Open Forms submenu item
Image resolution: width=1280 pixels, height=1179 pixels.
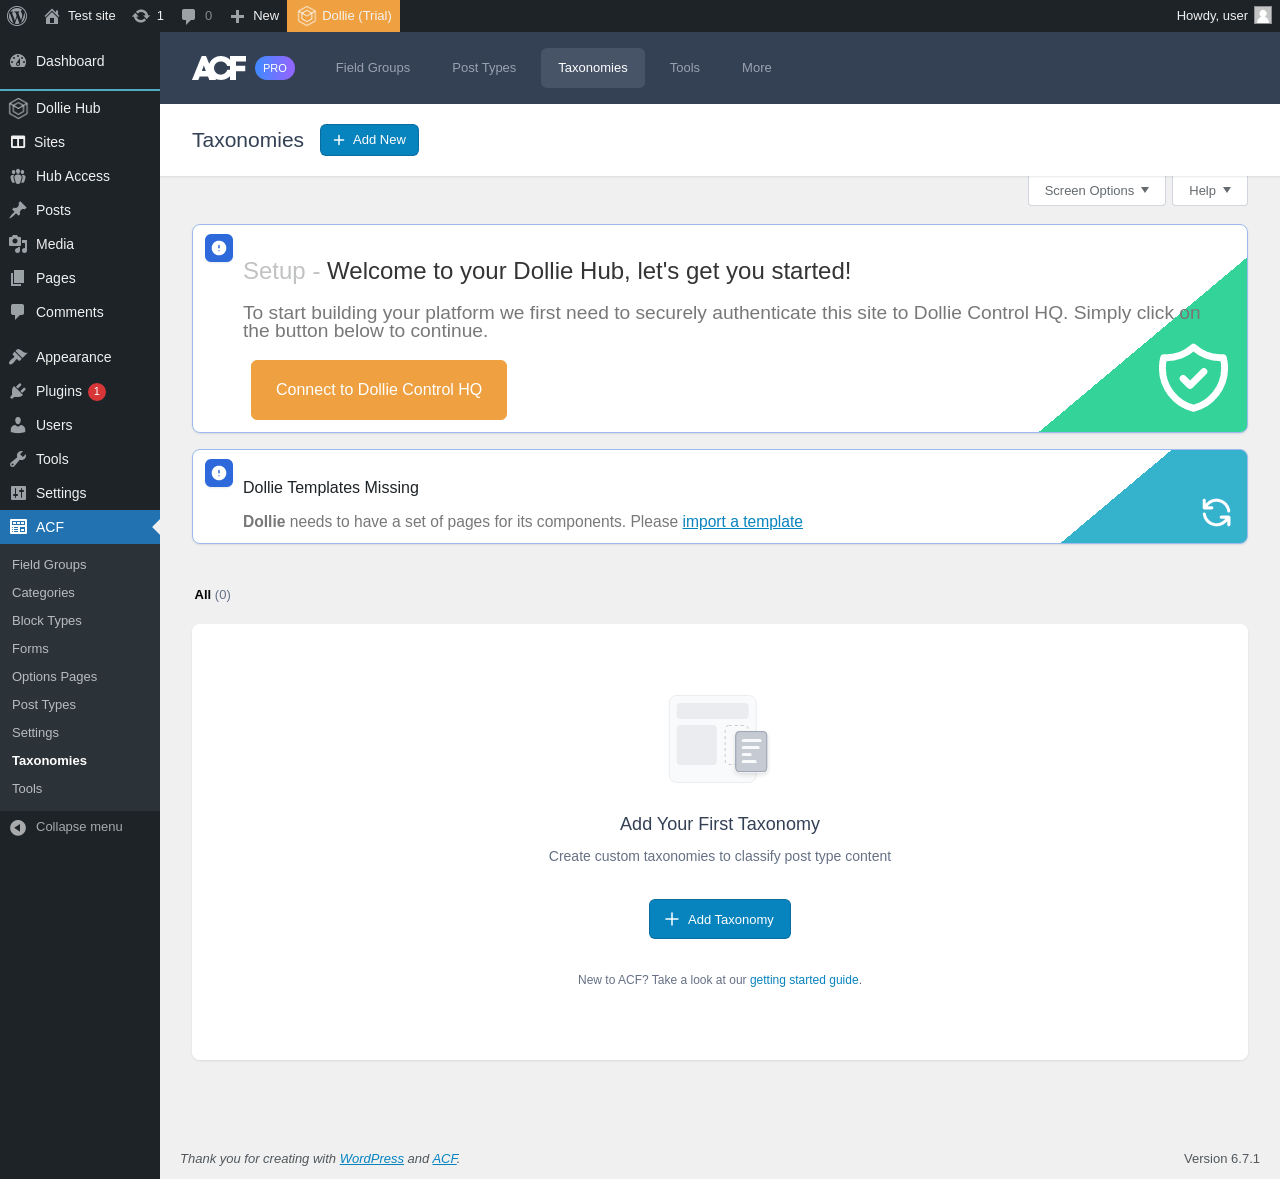click(80, 649)
